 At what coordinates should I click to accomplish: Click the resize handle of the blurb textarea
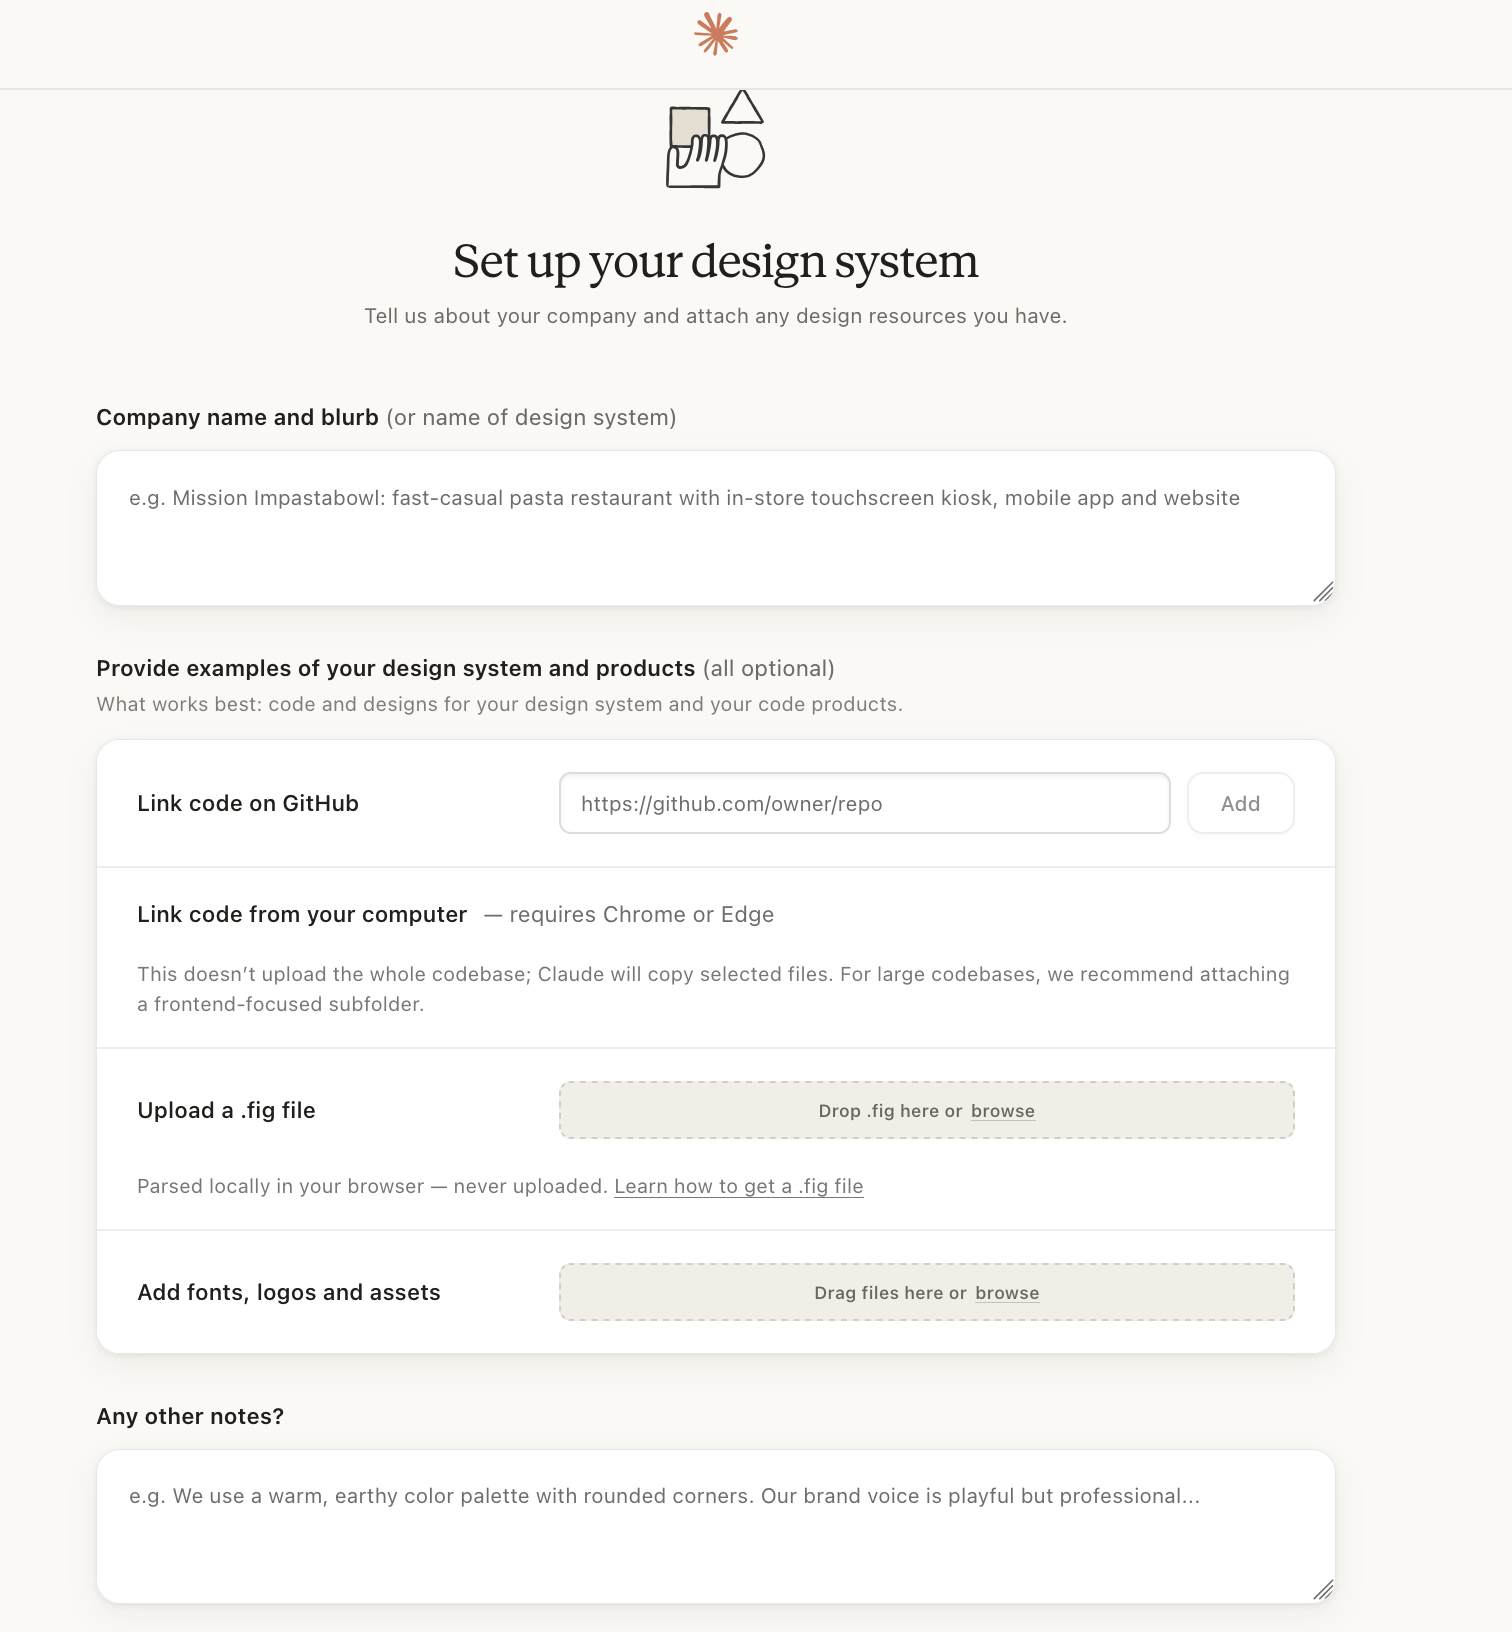tap(1324, 594)
